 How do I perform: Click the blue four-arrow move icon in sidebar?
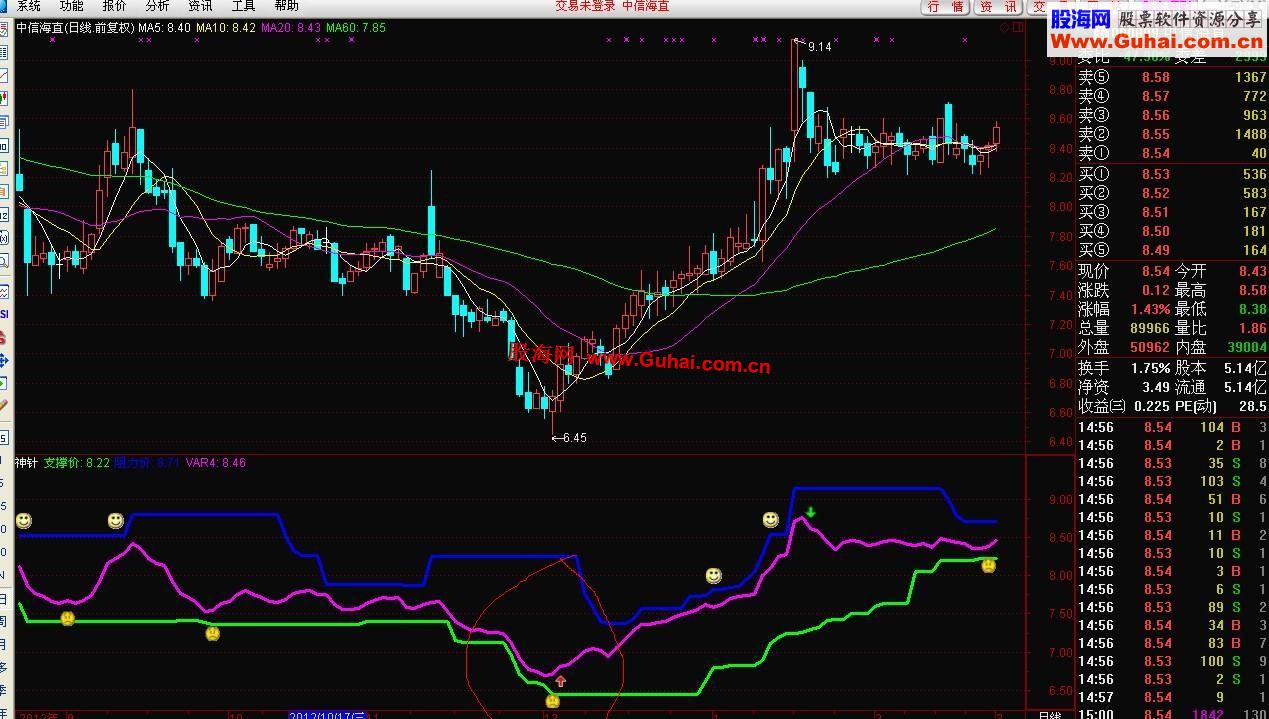(4, 360)
